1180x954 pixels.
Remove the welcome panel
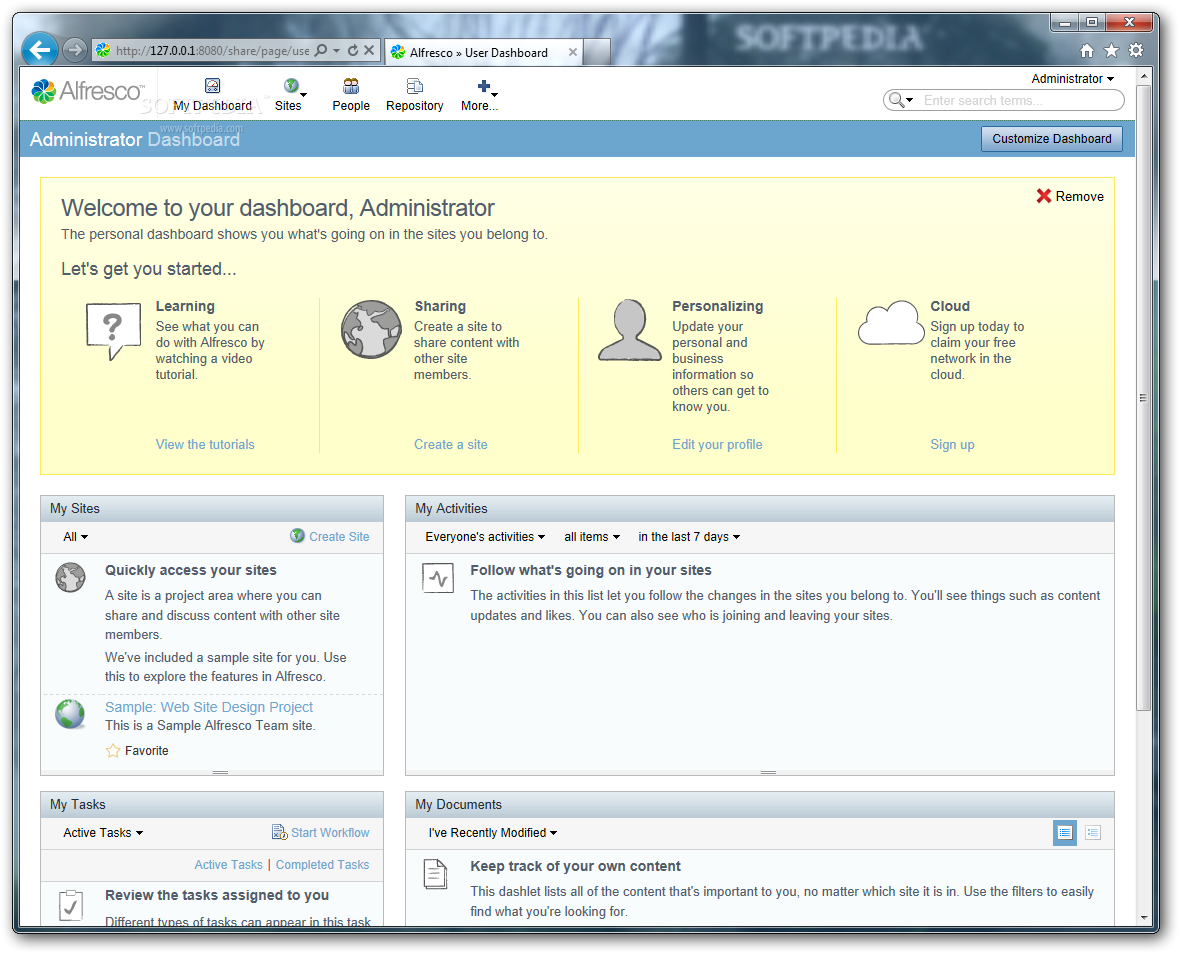1070,196
